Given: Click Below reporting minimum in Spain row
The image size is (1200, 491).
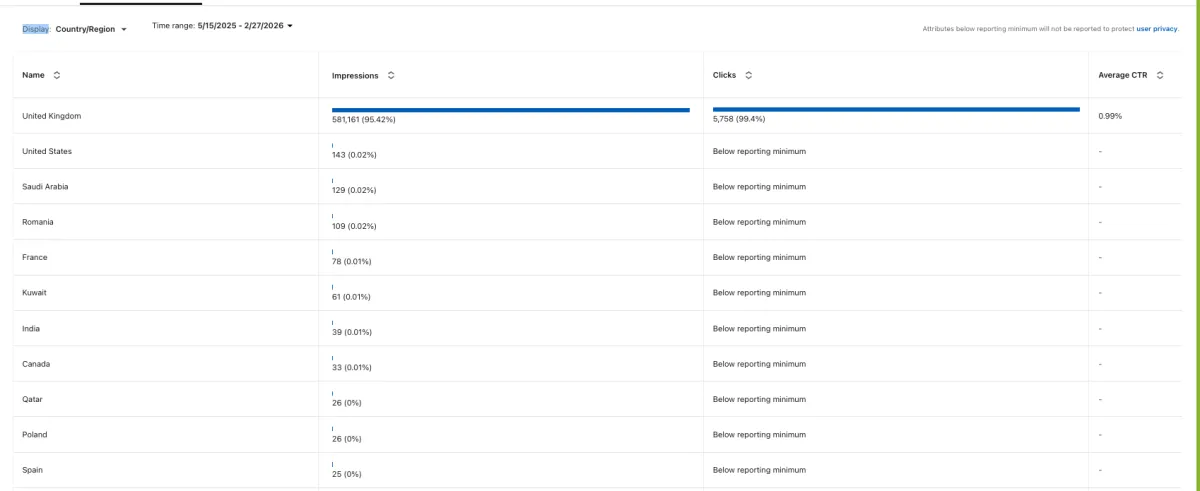Looking at the screenshot, I should [759, 470].
